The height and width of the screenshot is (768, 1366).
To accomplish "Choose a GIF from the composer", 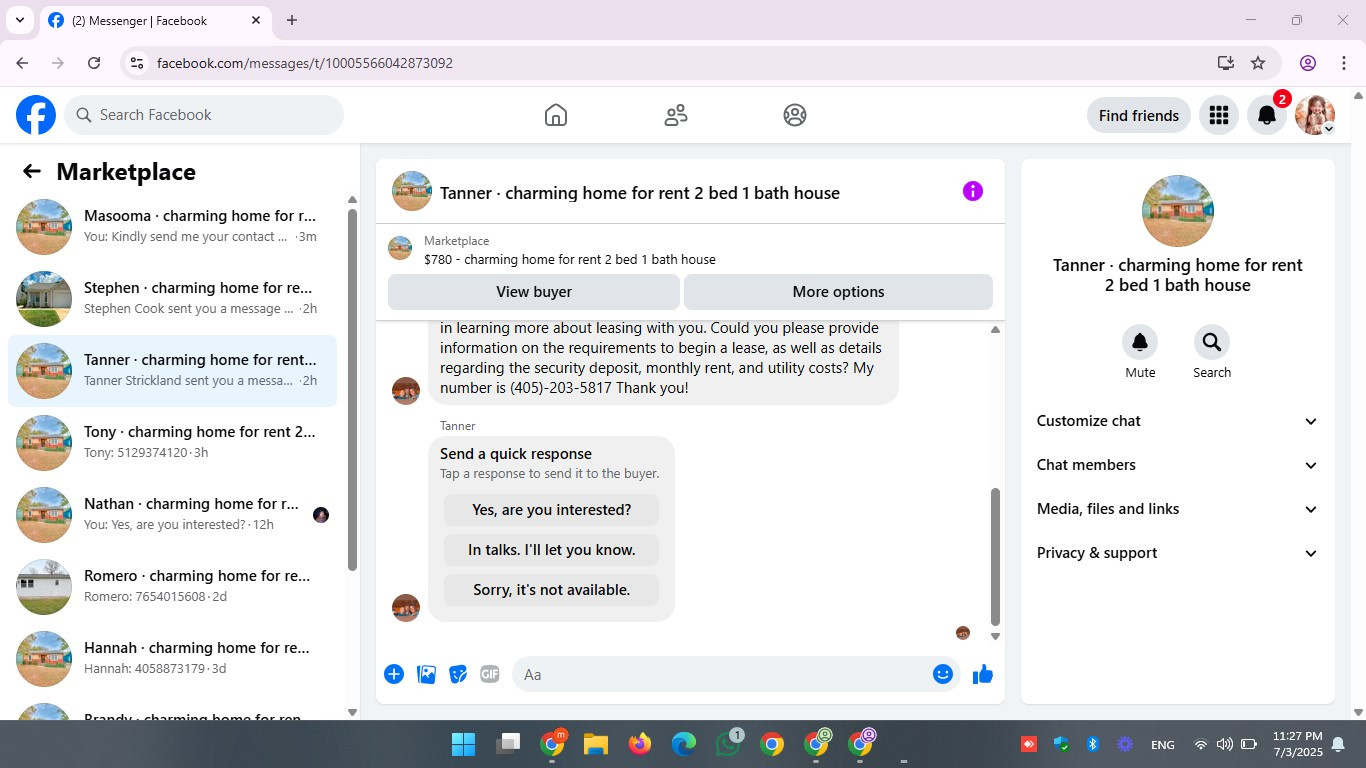I will pyautogui.click(x=490, y=674).
